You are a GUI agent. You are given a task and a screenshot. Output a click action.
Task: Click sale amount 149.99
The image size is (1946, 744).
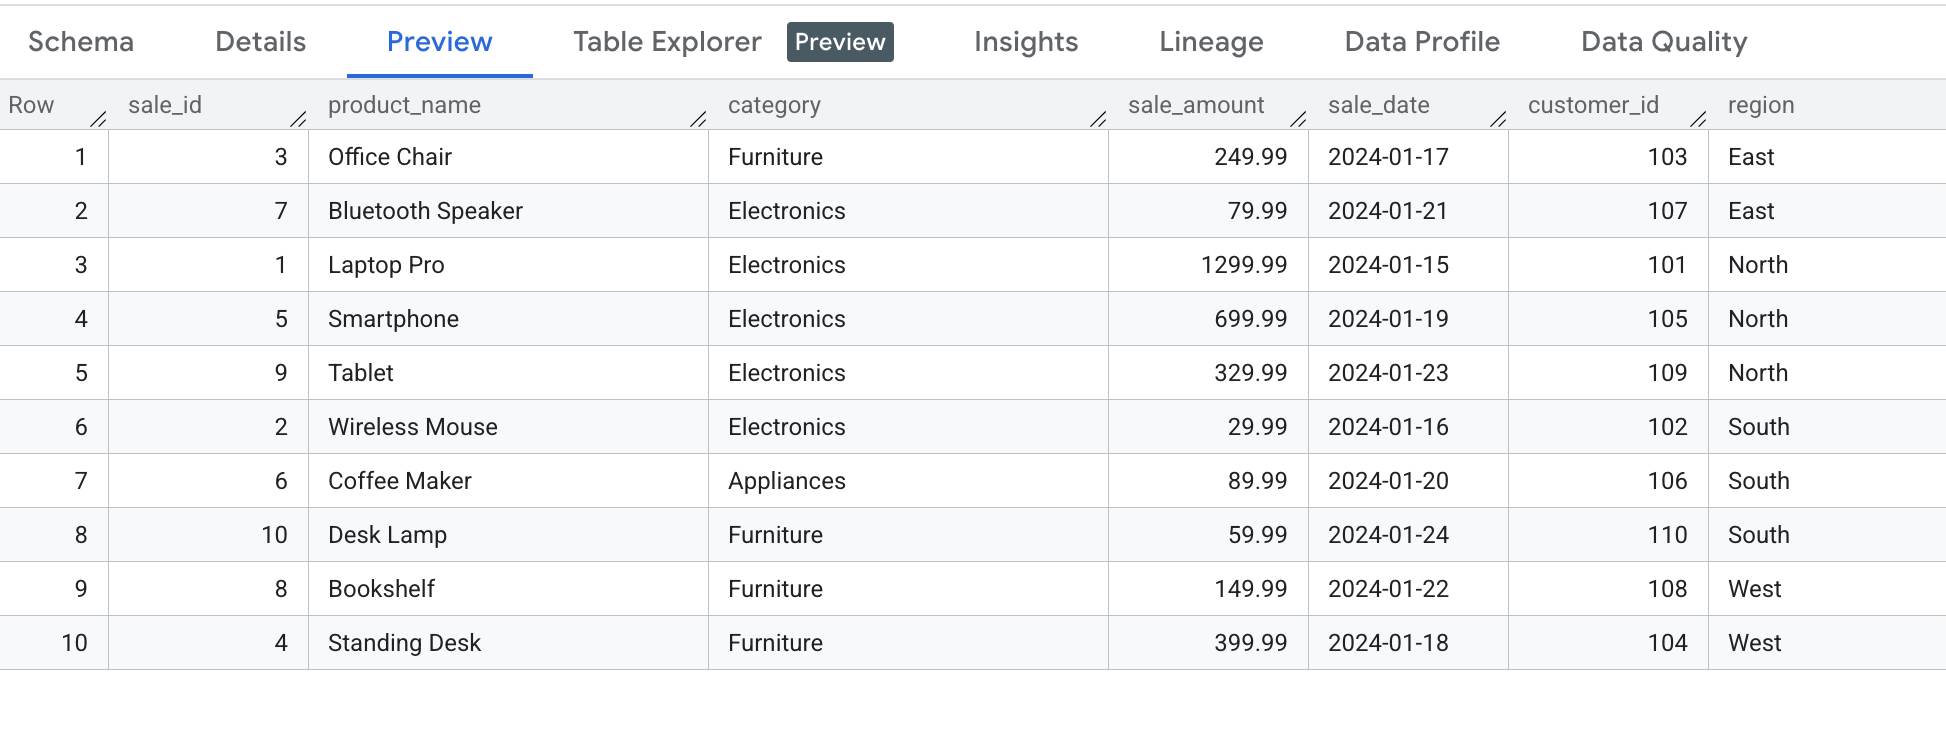click(1251, 589)
